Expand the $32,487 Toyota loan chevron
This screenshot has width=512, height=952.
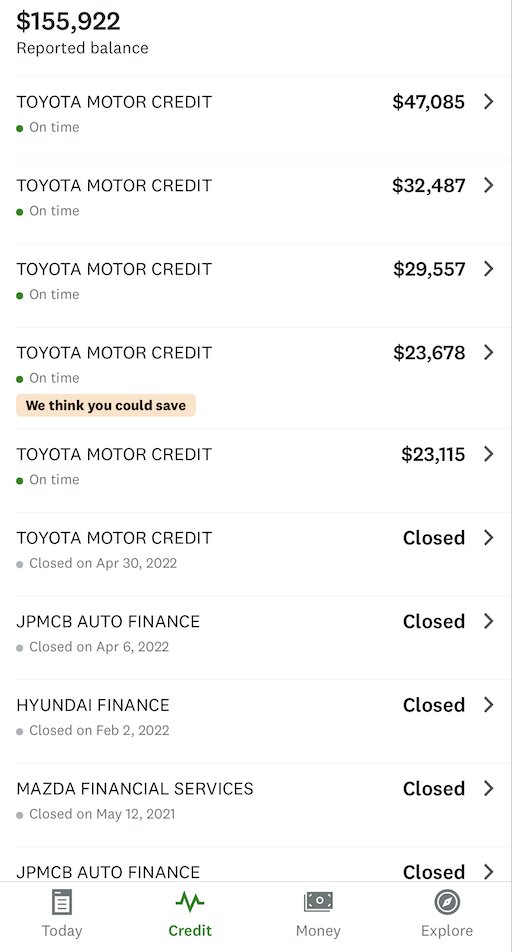point(488,185)
